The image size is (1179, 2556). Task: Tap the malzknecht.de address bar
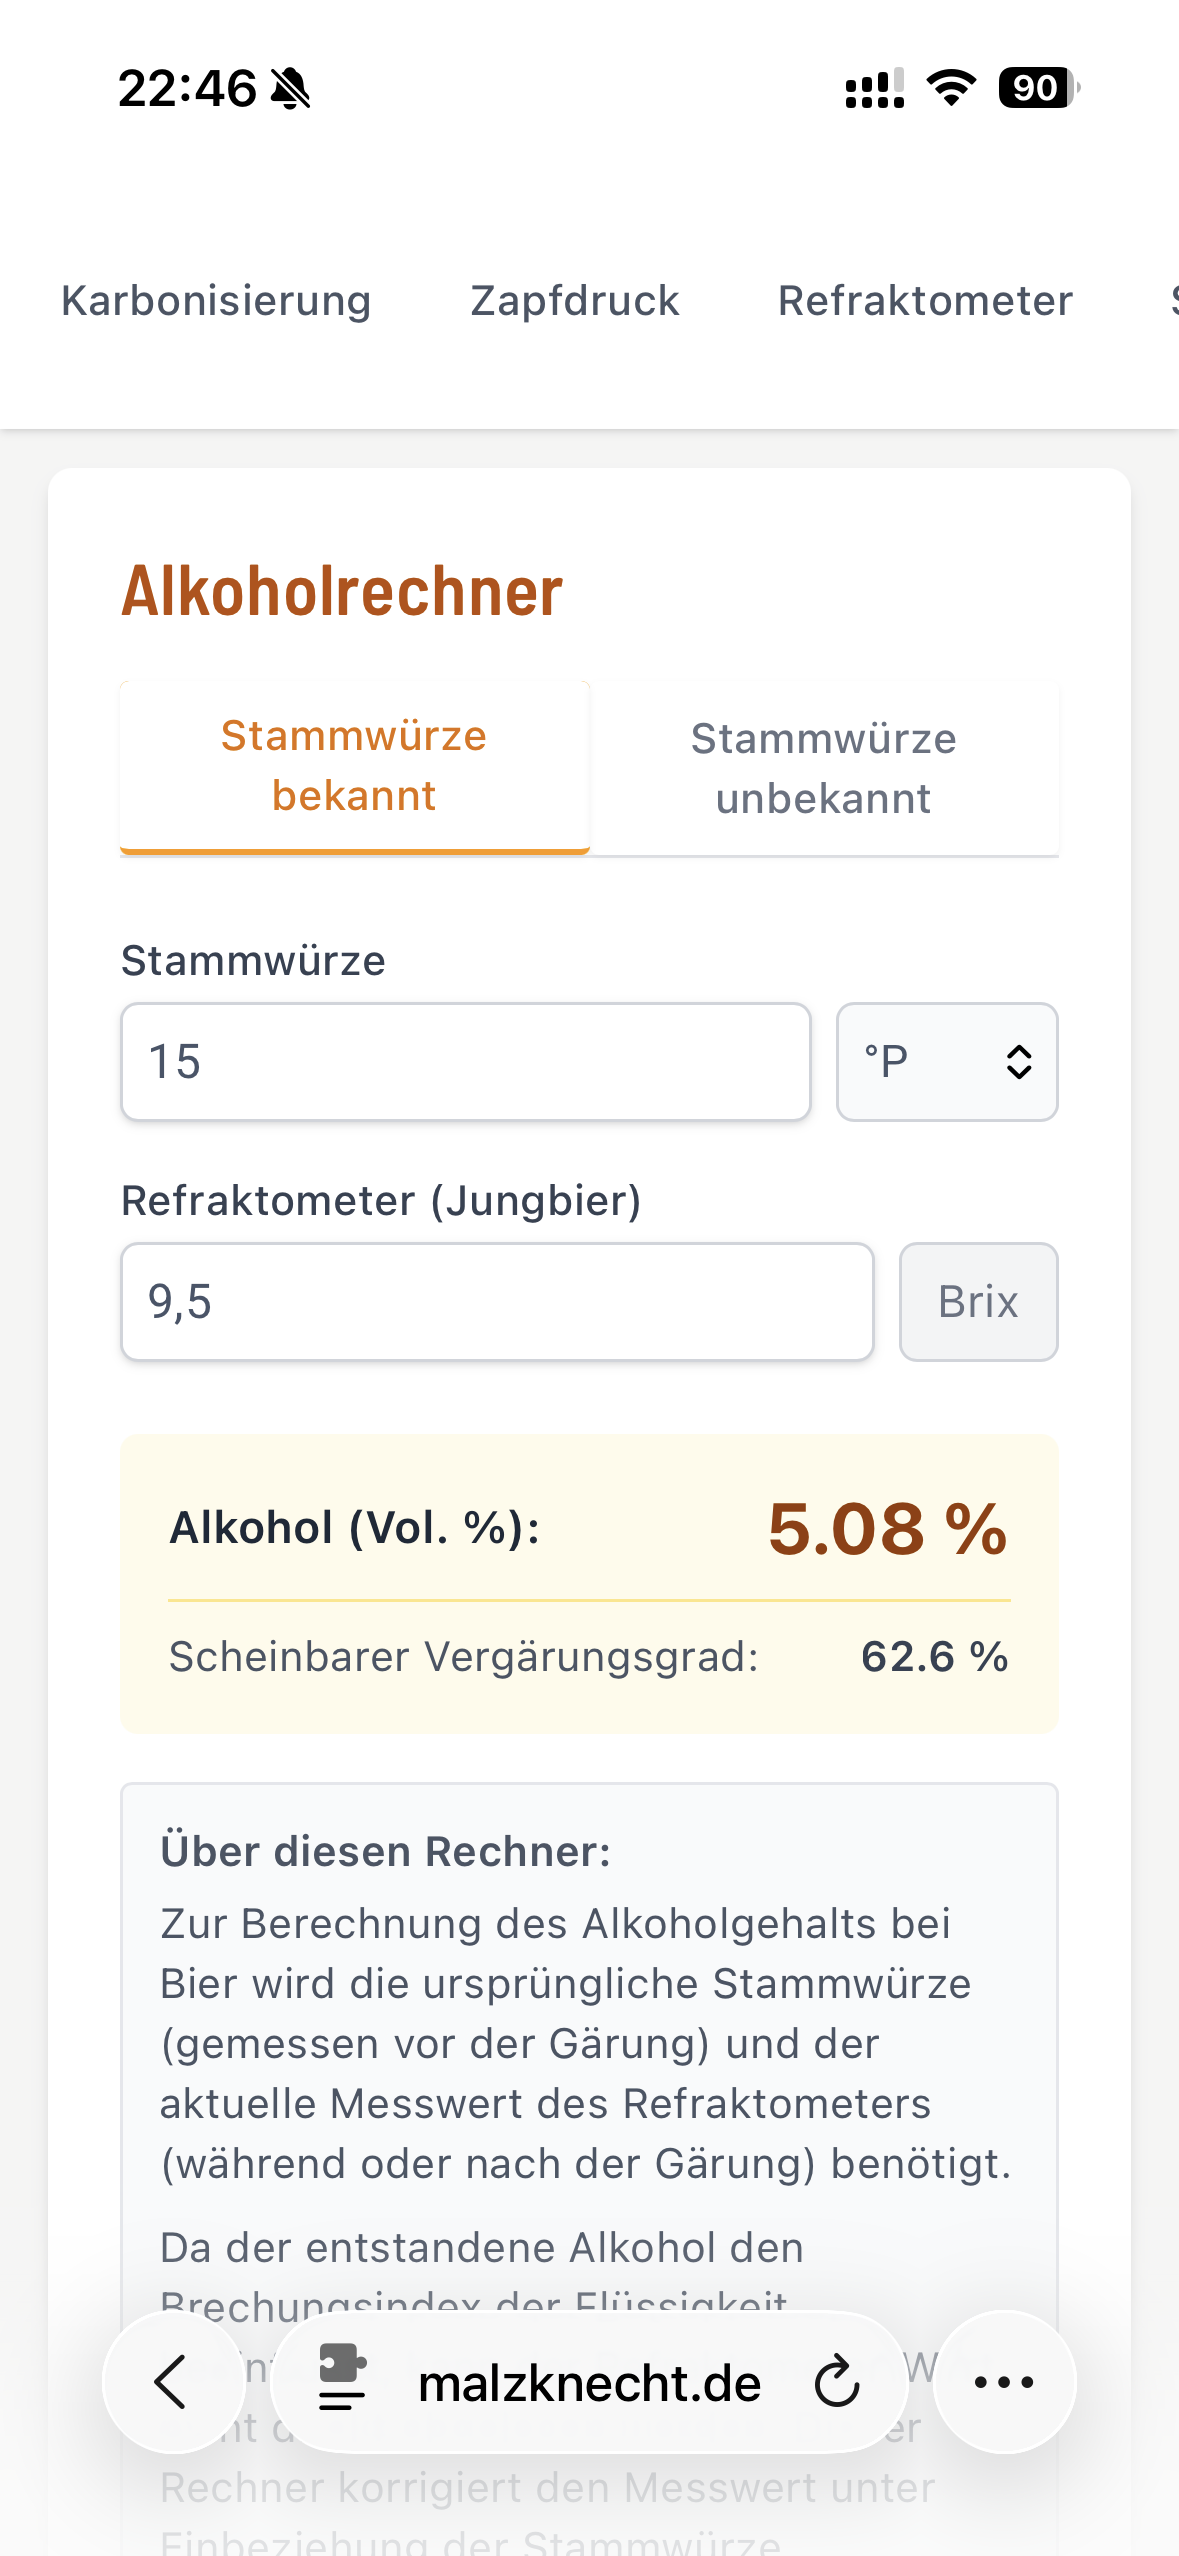(589, 2383)
